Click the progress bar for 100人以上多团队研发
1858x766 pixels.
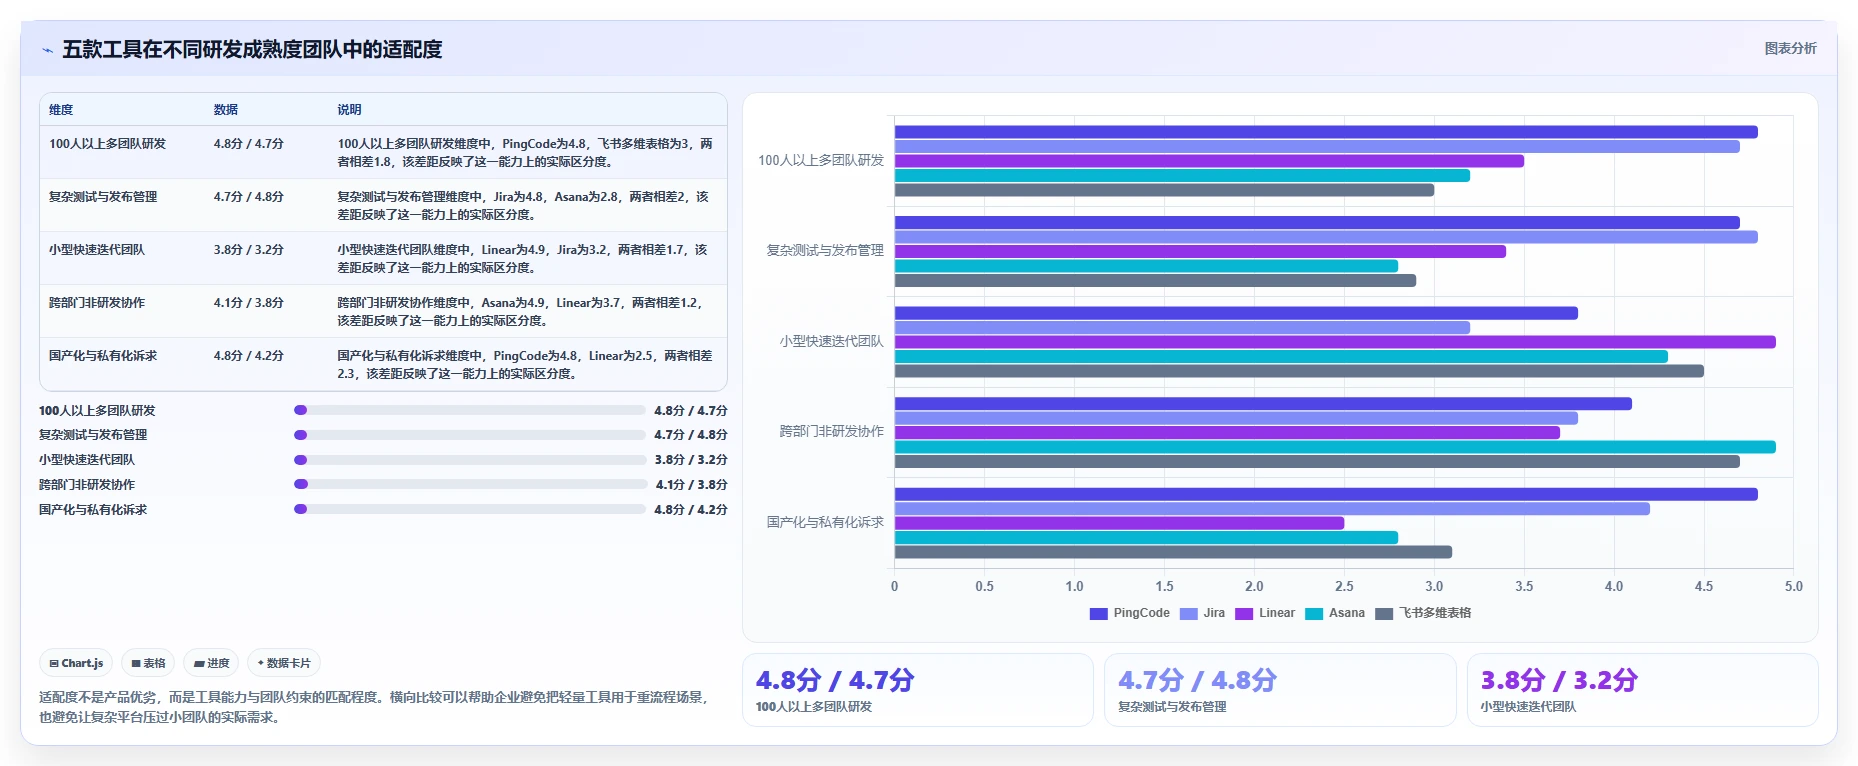point(470,410)
